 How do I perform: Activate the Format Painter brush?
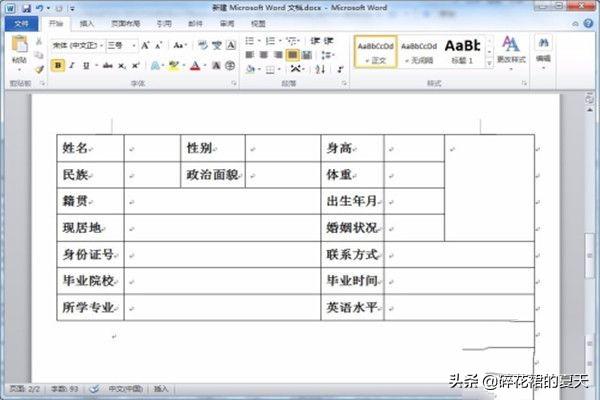tap(39, 69)
